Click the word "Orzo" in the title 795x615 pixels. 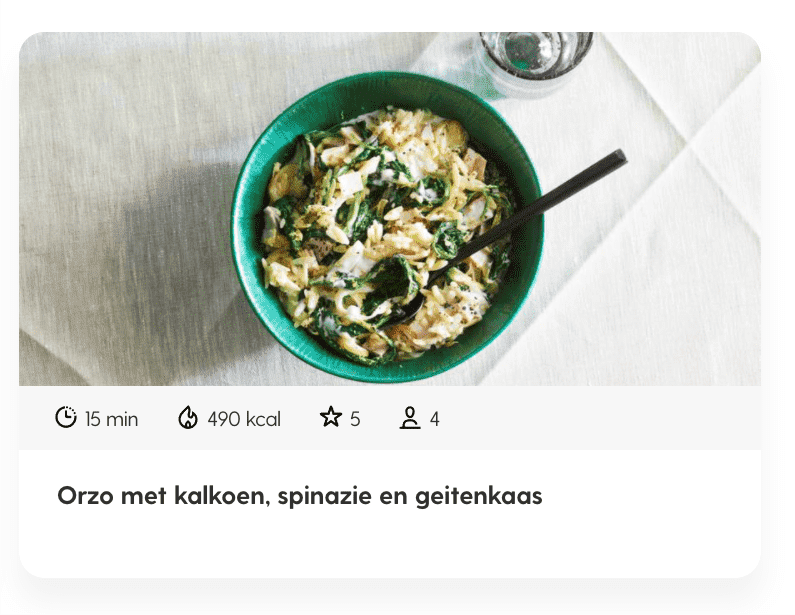coord(85,496)
